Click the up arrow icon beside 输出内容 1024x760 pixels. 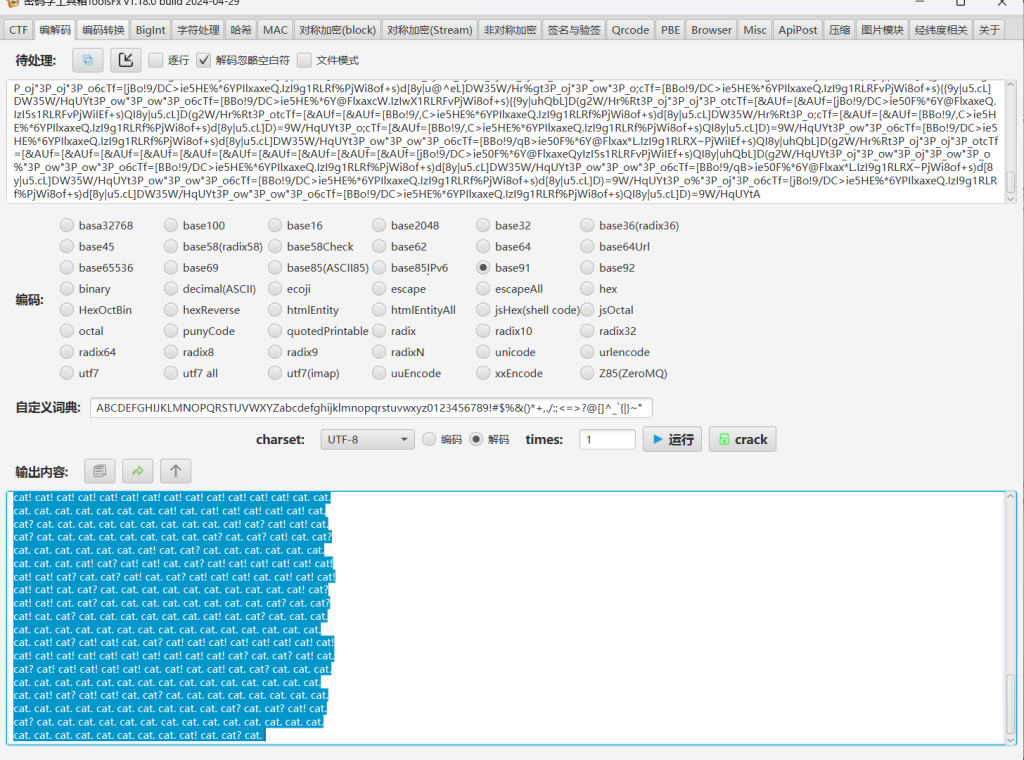(x=176, y=471)
